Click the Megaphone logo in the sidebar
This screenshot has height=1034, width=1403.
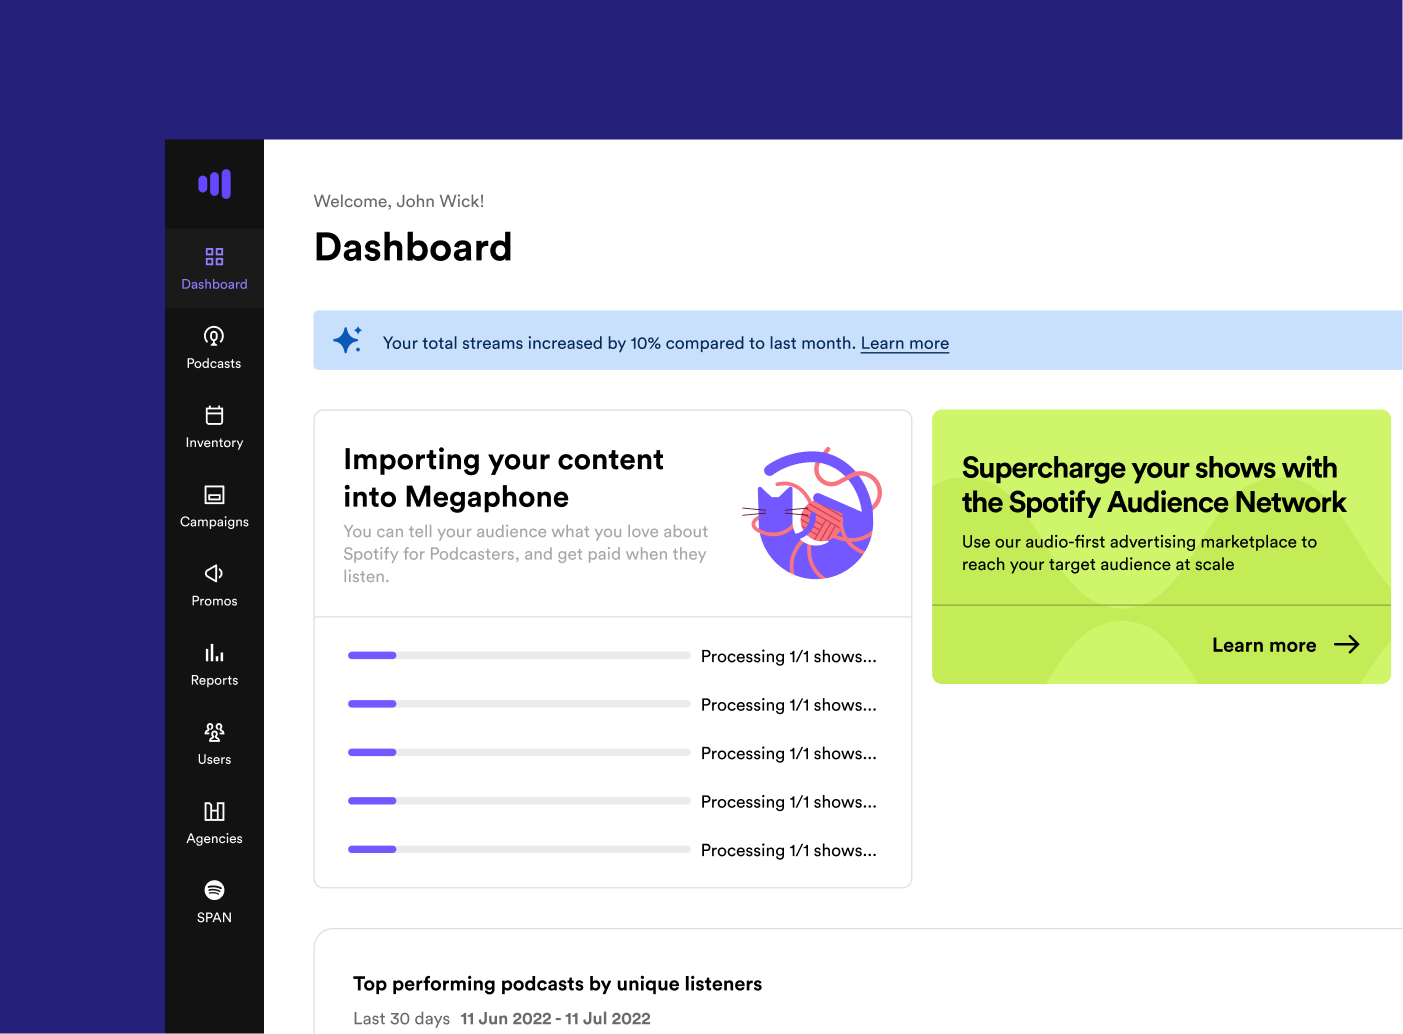pyautogui.click(x=214, y=184)
